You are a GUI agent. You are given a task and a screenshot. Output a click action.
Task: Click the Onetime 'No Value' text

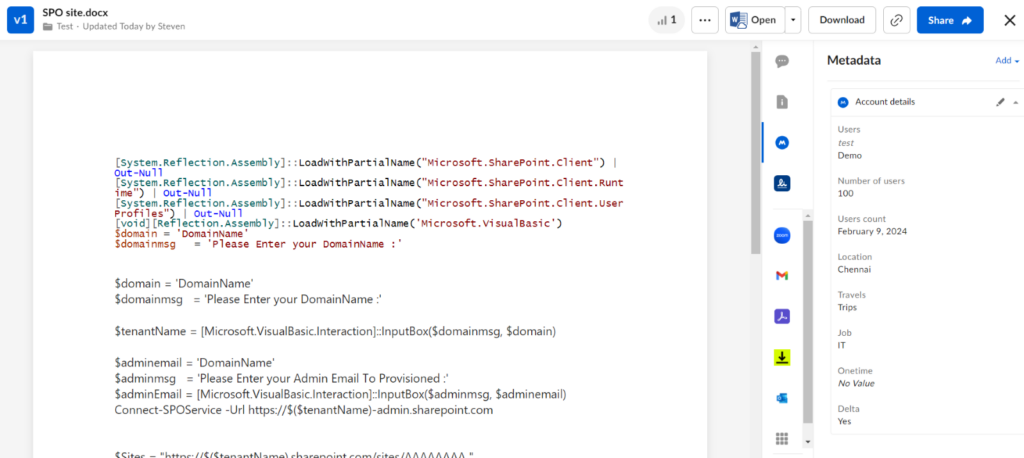coord(856,384)
